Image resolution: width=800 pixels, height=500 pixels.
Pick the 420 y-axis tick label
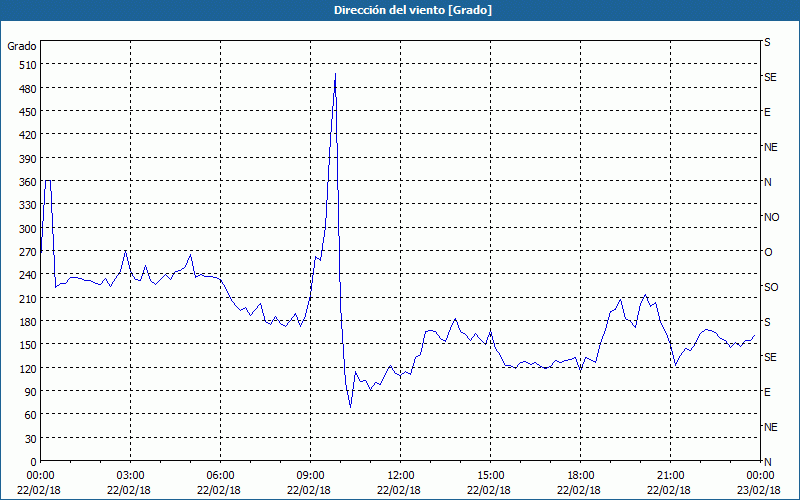tap(27, 136)
